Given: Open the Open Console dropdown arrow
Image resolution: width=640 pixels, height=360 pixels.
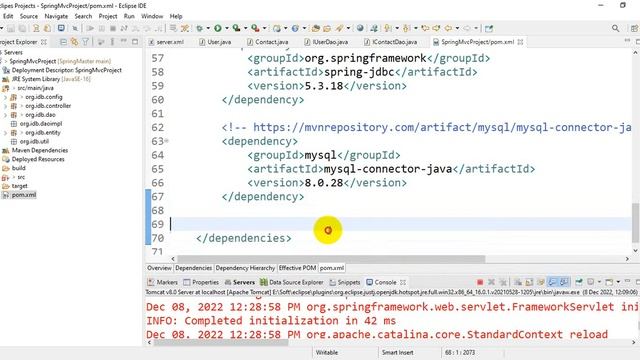Looking at the screenshot, I should pos(618,282).
